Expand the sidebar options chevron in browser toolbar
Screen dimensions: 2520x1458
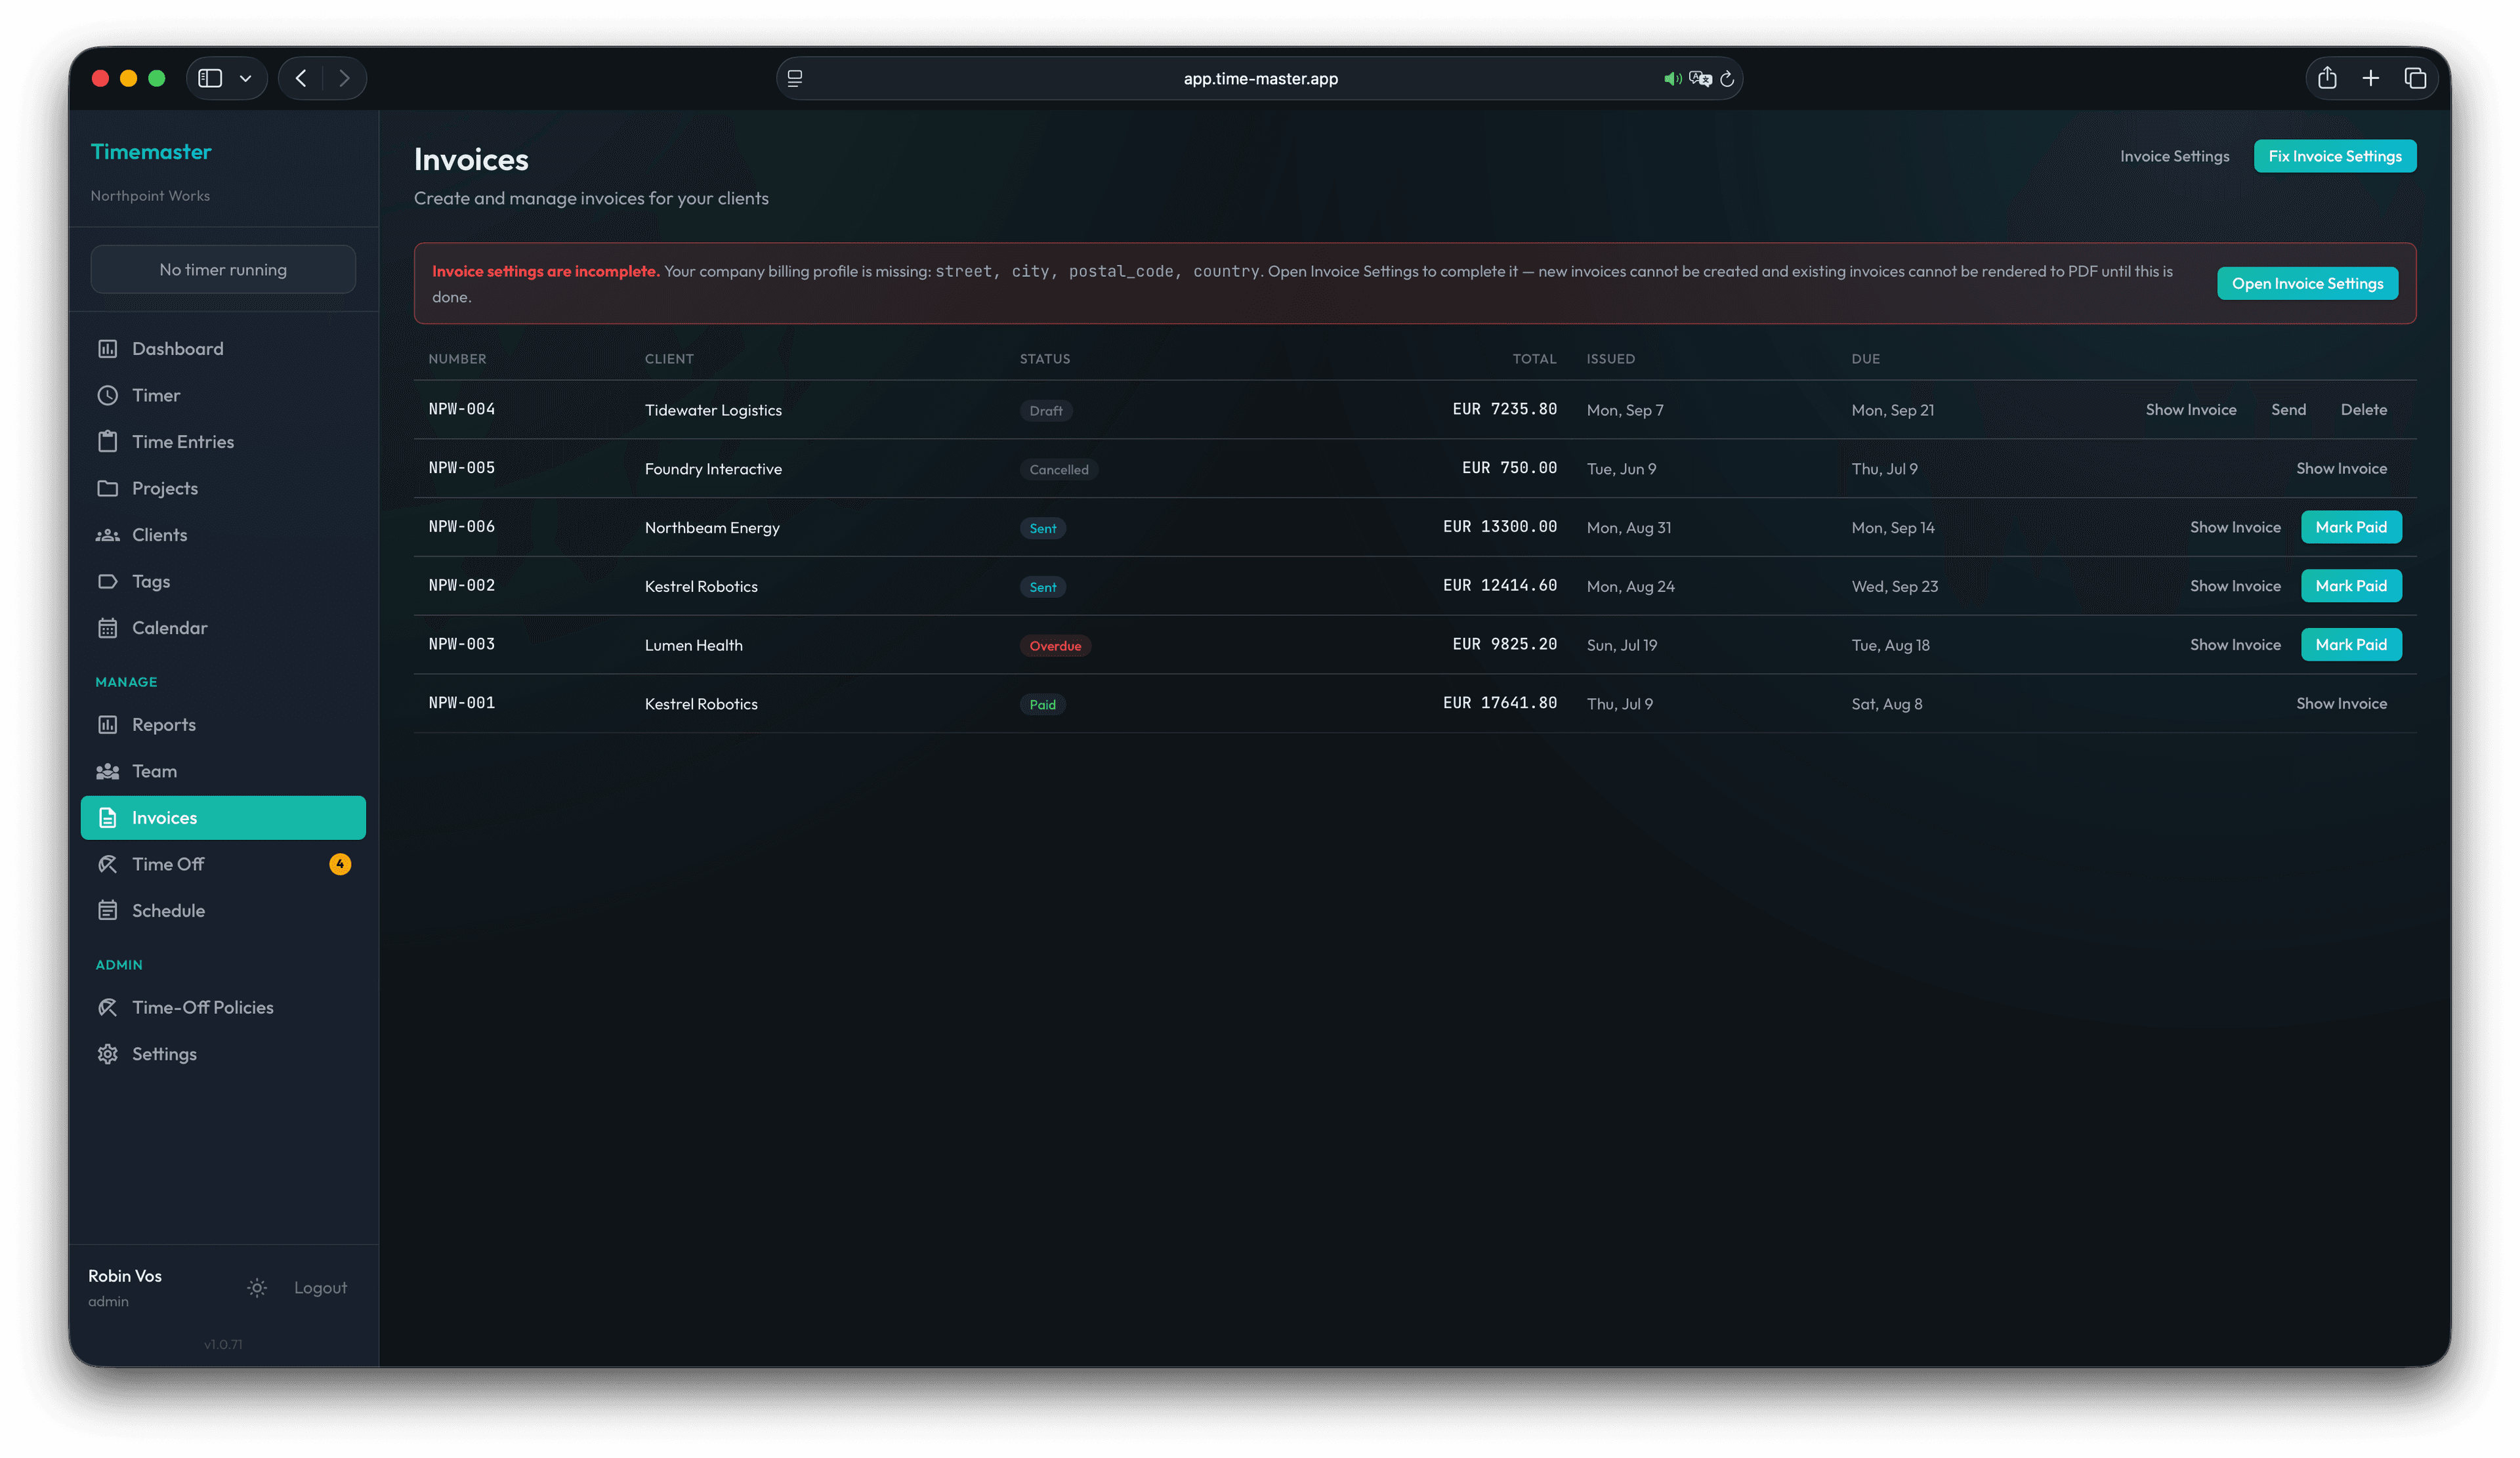245,78
